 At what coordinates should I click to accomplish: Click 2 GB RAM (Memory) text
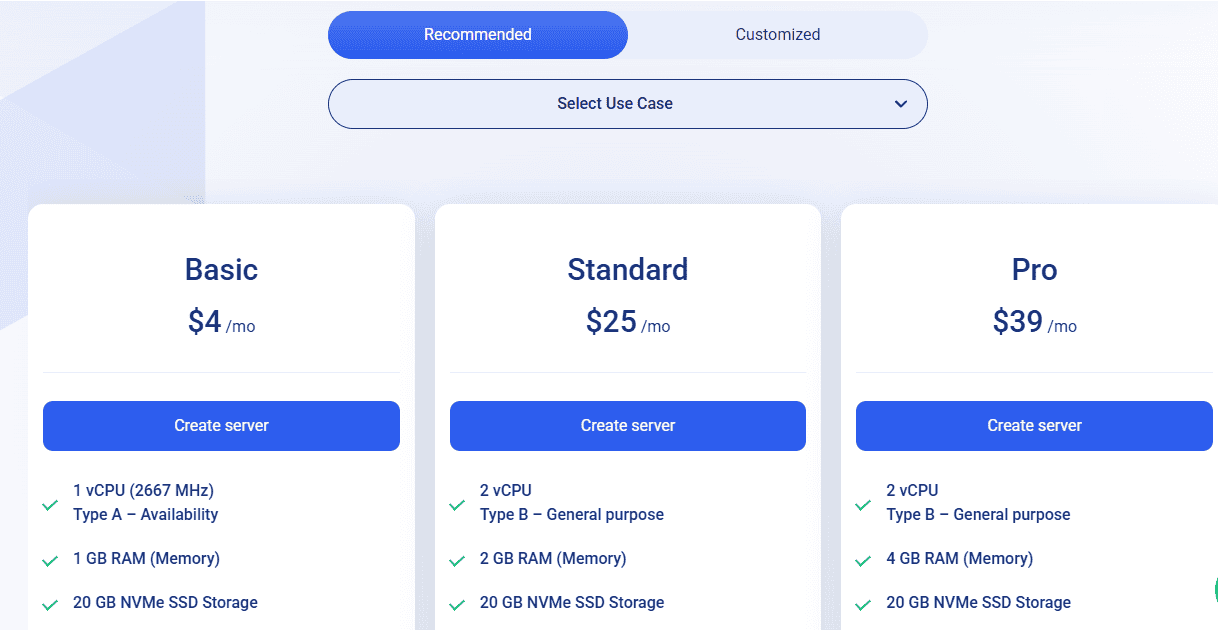coord(553,559)
